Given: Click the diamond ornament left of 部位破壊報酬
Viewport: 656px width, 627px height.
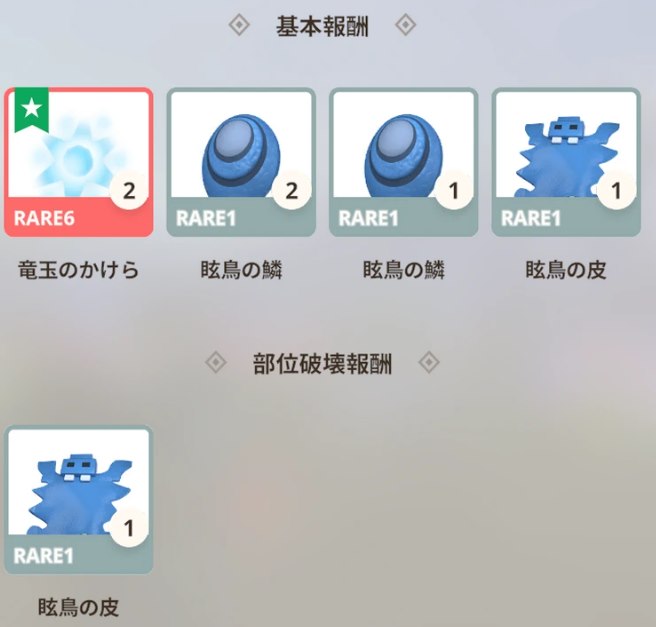Looking at the screenshot, I should click(x=216, y=362).
